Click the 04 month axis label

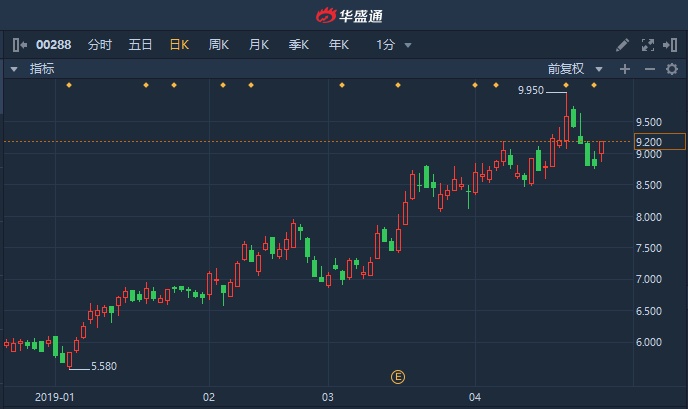click(475, 397)
